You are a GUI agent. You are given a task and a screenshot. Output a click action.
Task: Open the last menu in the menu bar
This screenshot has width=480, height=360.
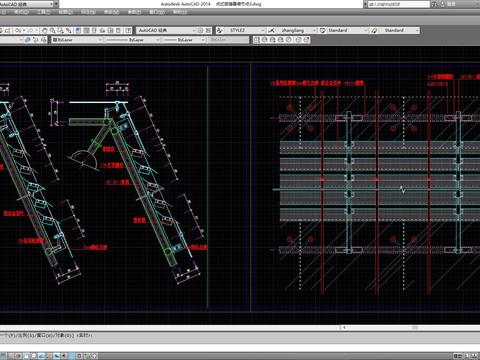point(180,12)
